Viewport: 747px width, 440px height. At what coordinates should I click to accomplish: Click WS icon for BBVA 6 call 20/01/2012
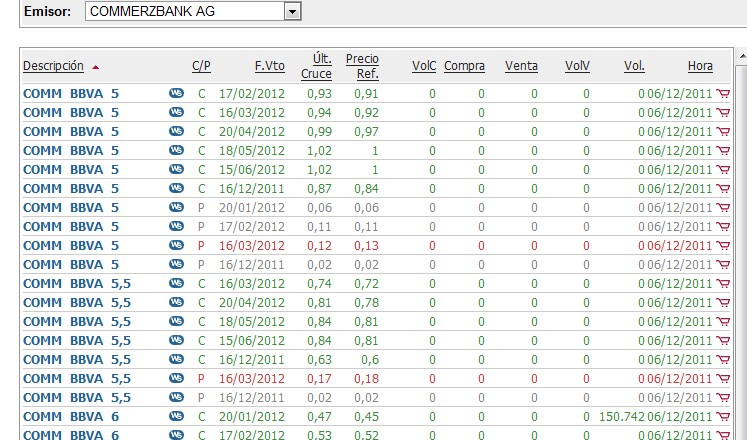(x=176, y=416)
